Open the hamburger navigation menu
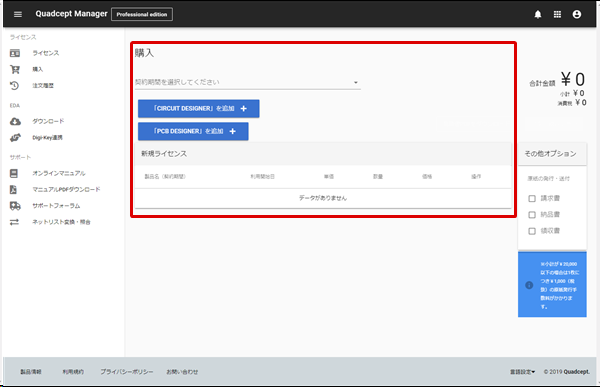600x387 pixels. tap(18, 15)
